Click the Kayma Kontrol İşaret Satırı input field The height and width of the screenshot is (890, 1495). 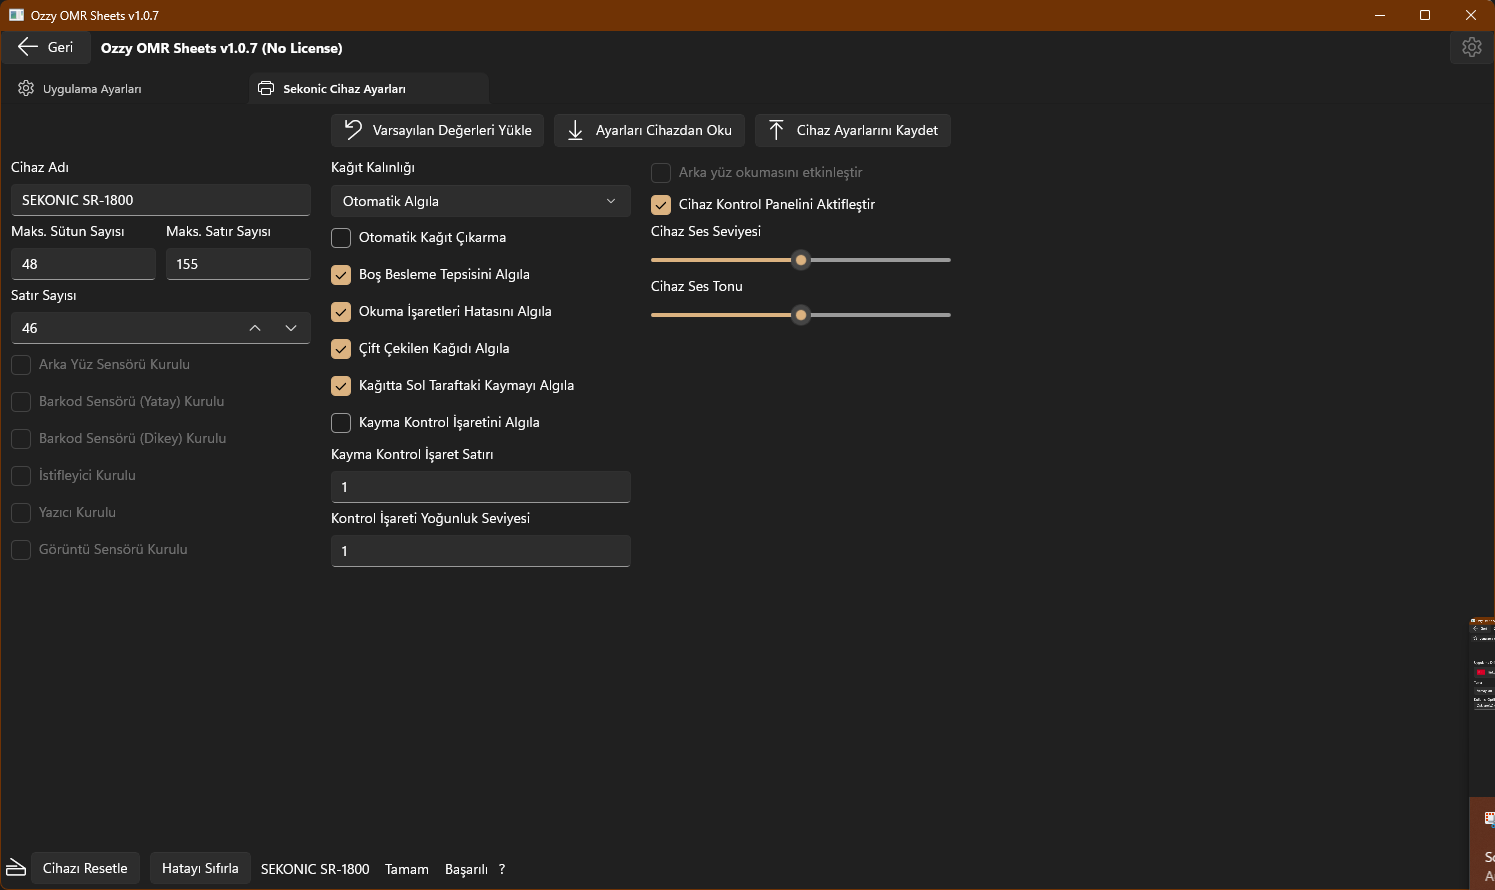tap(480, 487)
